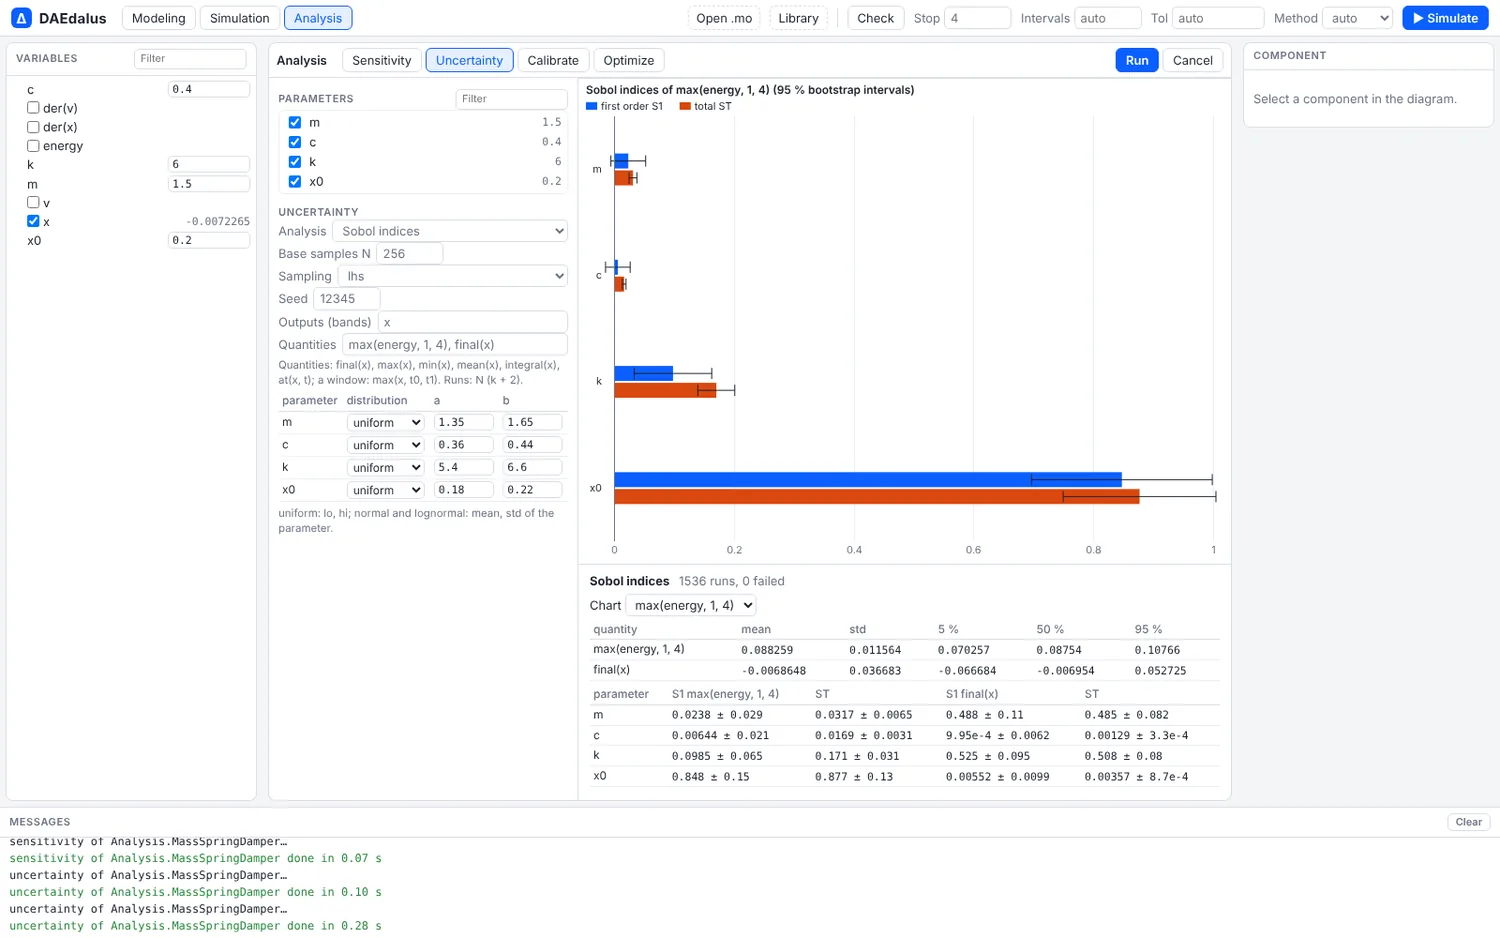The height and width of the screenshot is (938, 1500).
Task: Click the Run button
Action: click(1137, 60)
